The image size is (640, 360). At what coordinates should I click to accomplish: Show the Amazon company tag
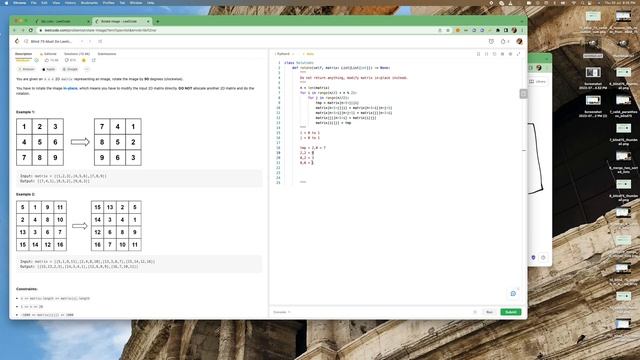(27, 69)
